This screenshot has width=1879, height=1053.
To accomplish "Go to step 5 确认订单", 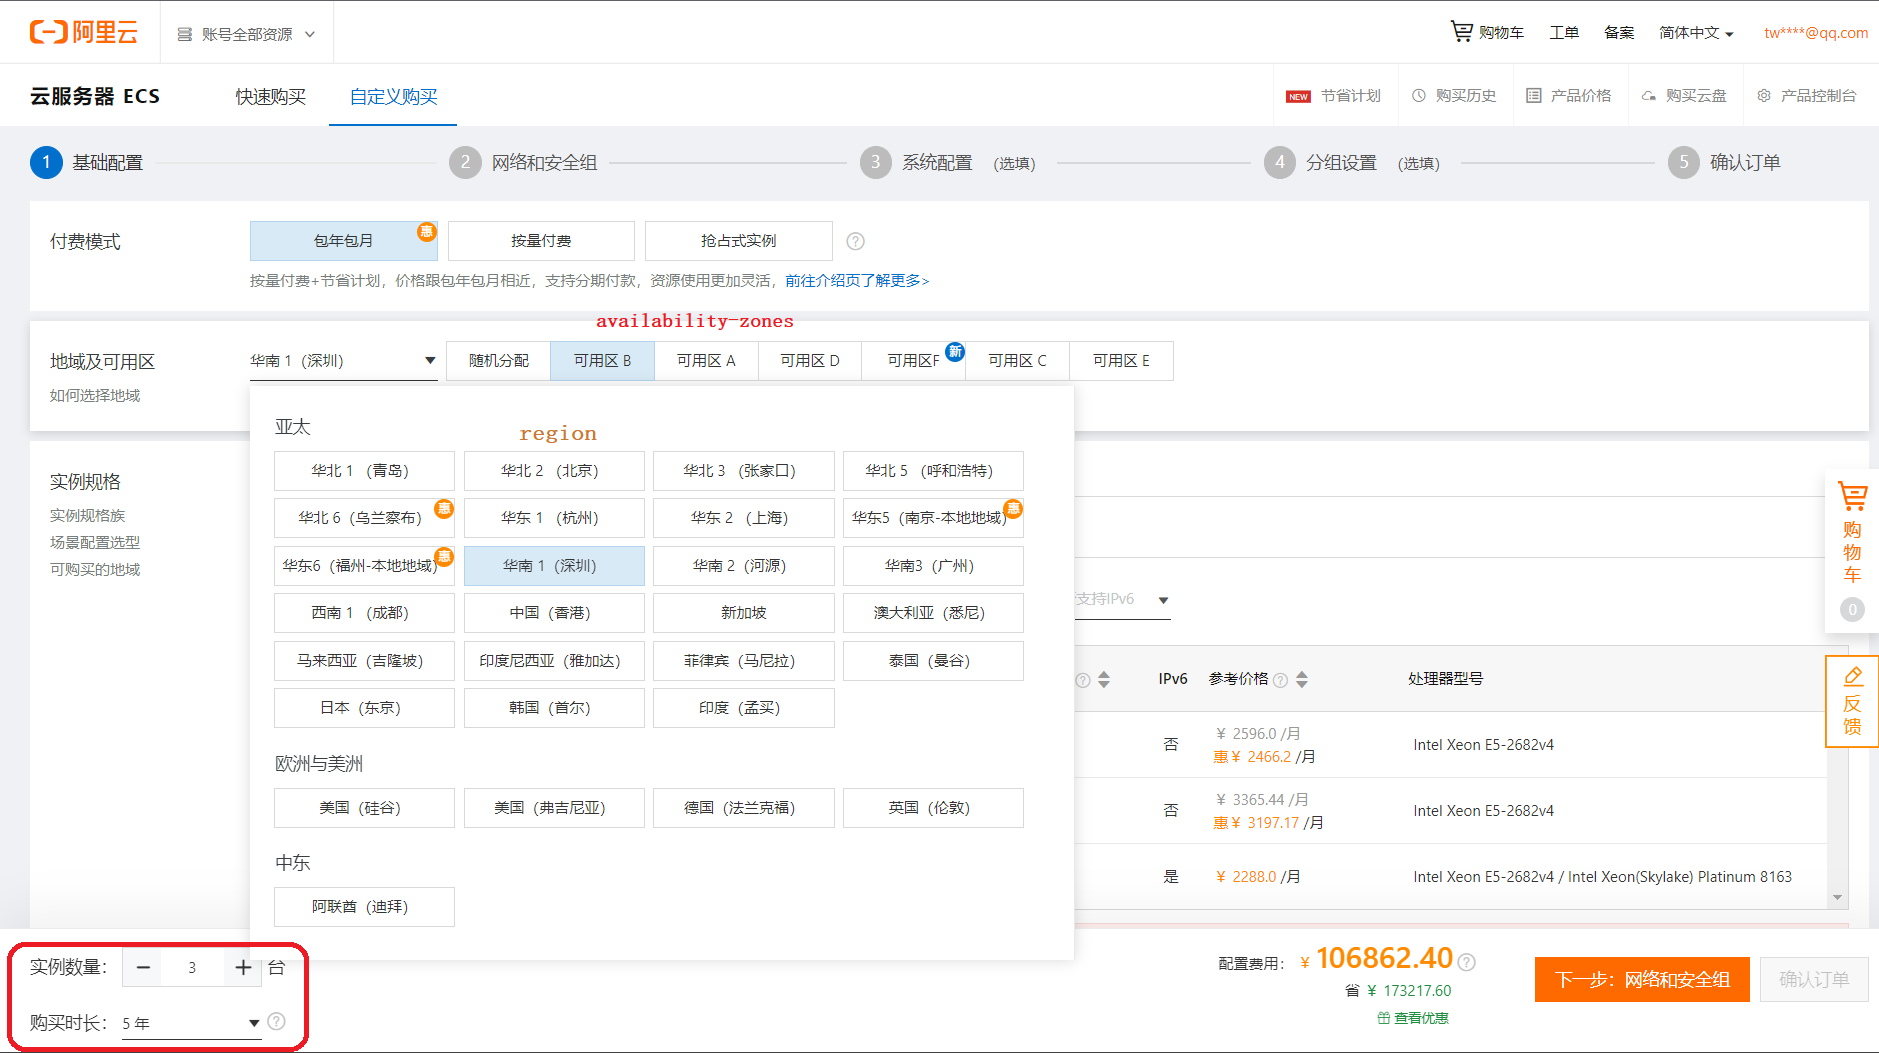I will click(1725, 162).
